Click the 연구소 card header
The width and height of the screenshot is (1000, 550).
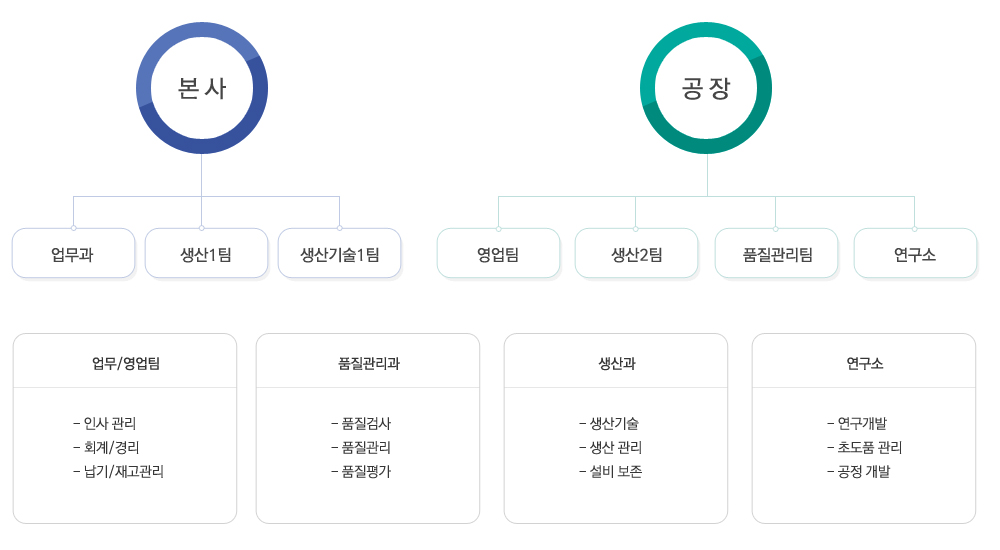click(x=864, y=363)
